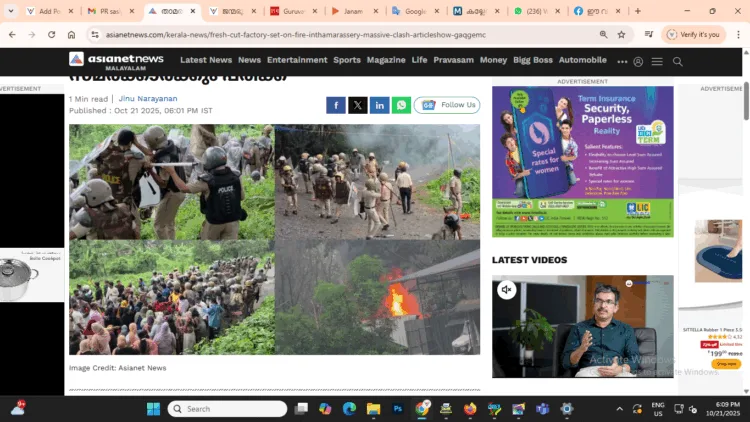Click the Follow Us button
This screenshot has height=422, width=750.
[x=447, y=105]
